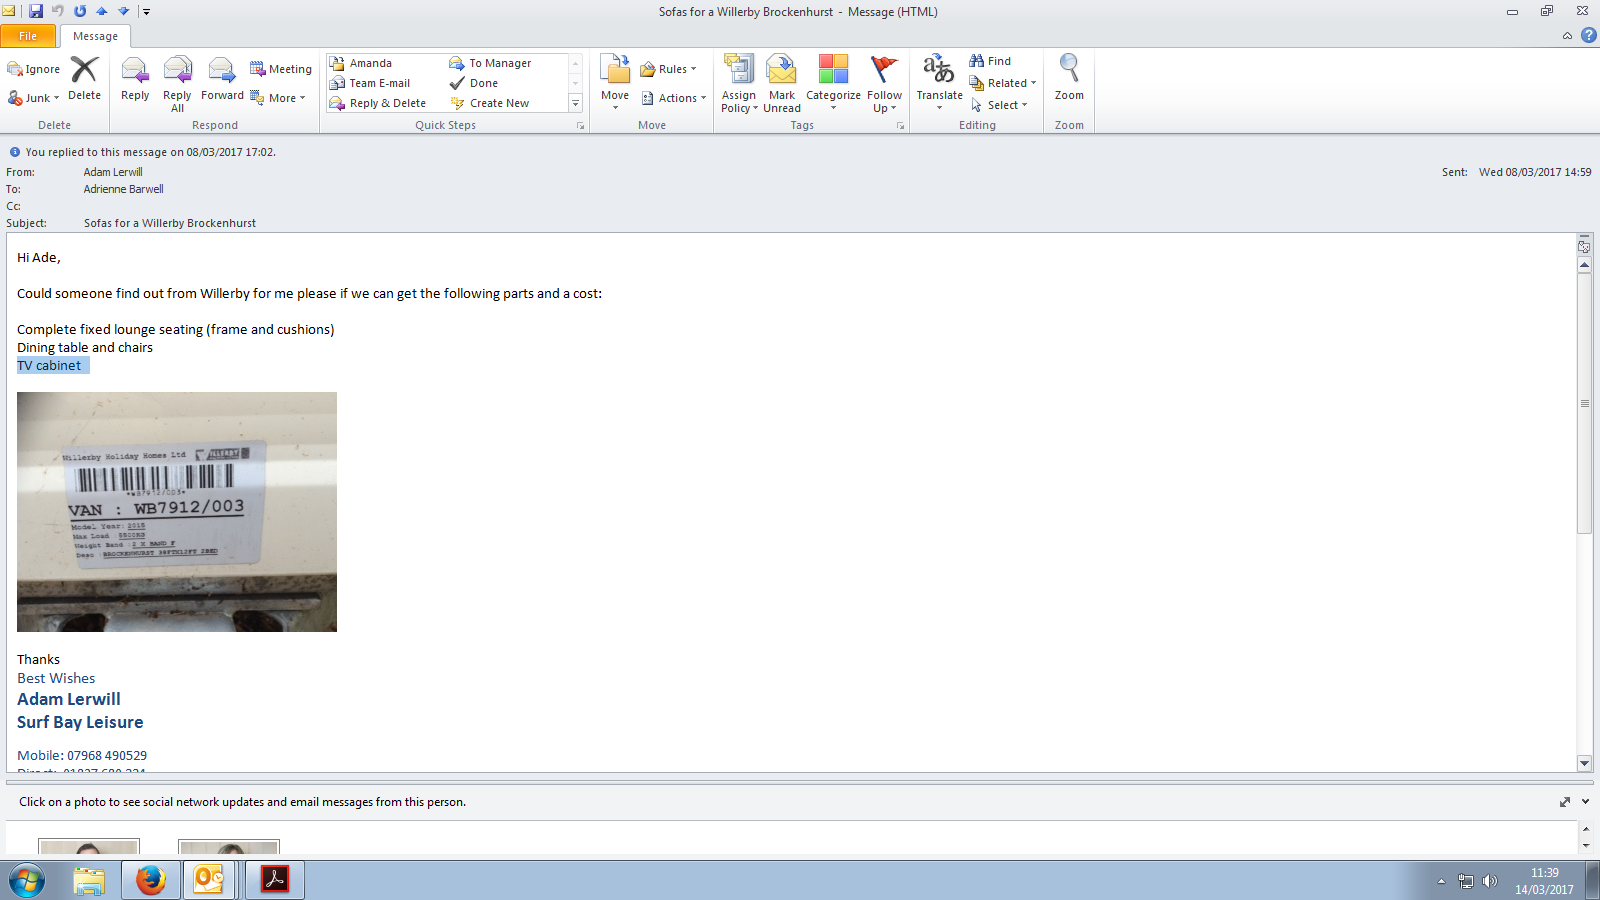Go to previous item arrow
The height and width of the screenshot is (900, 1600).
[102, 11]
